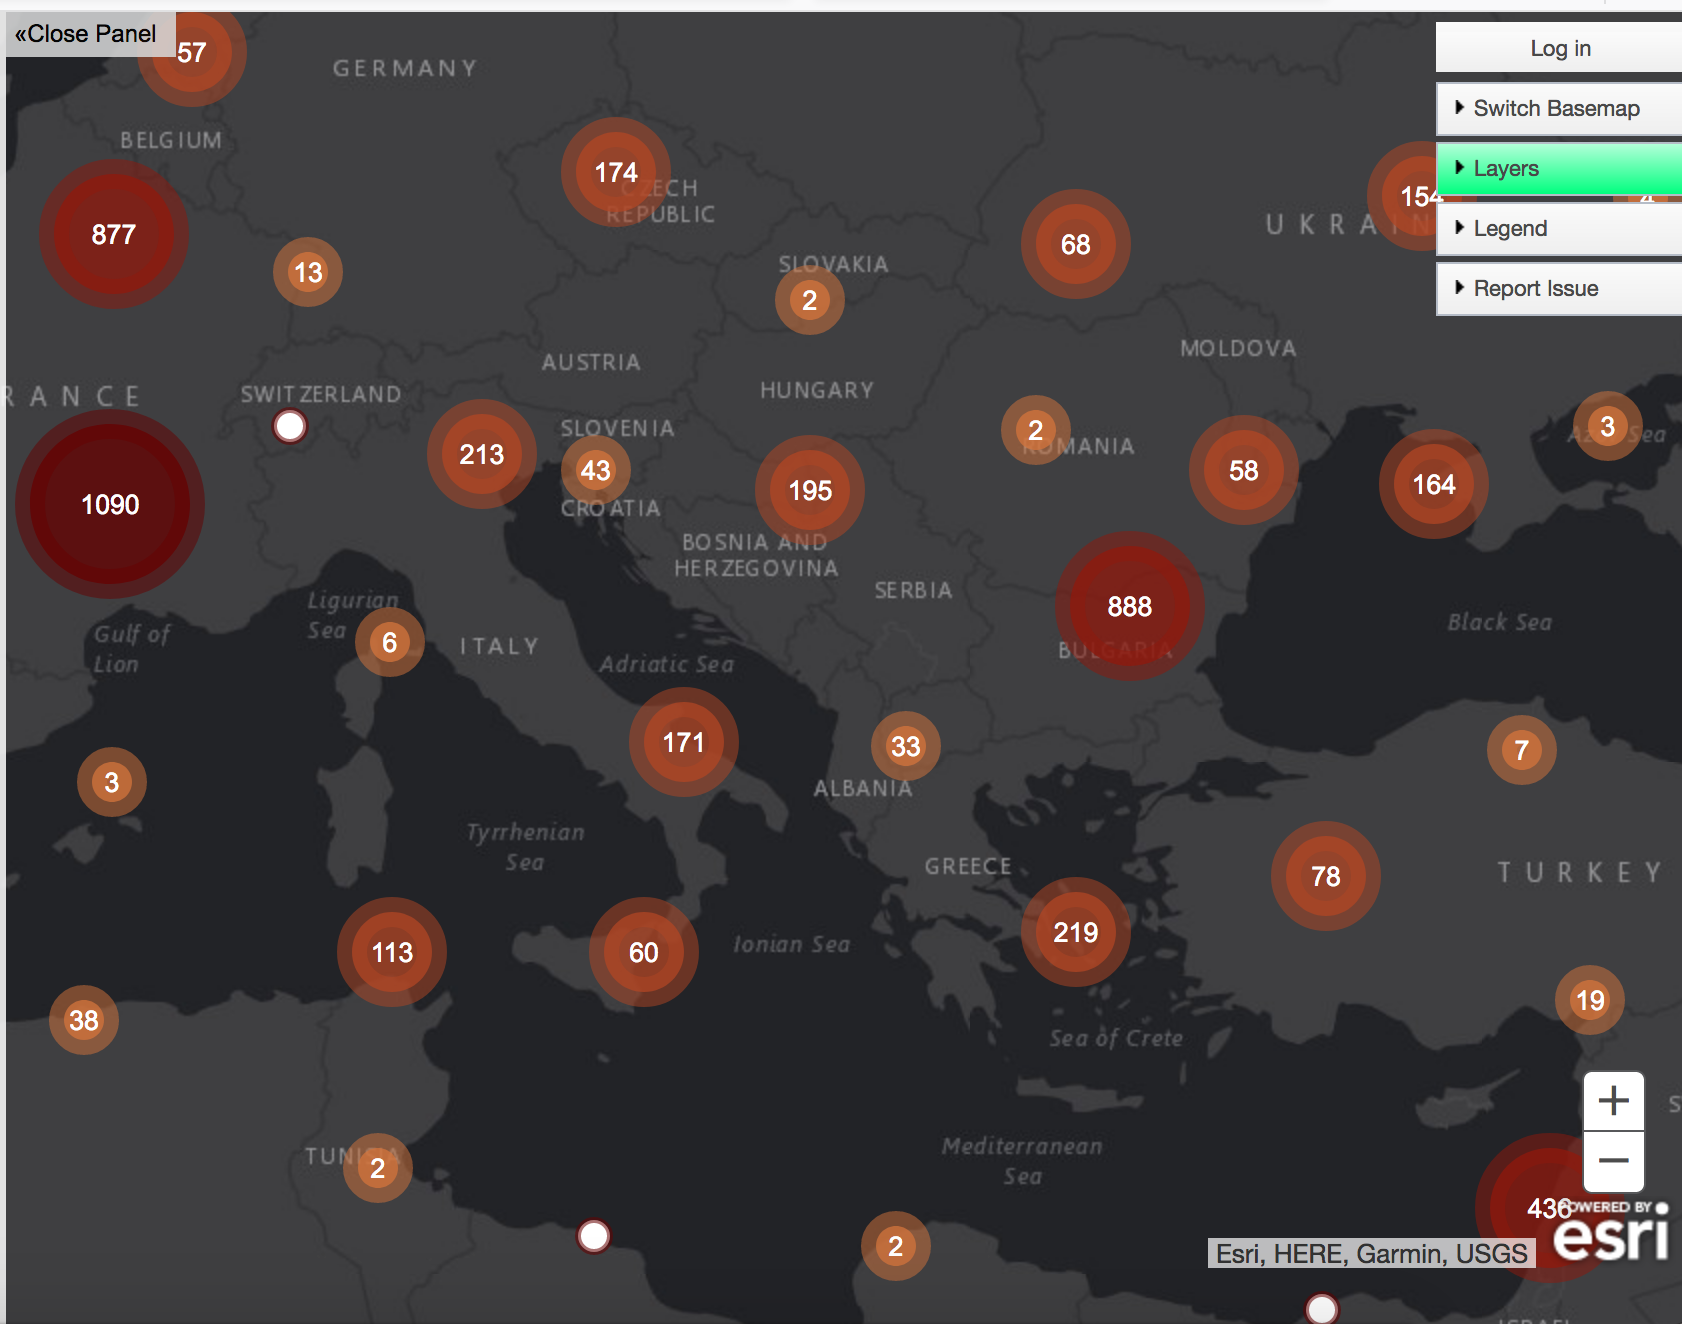
Task: Zoom out with the minus button
Action: 1613,1161
